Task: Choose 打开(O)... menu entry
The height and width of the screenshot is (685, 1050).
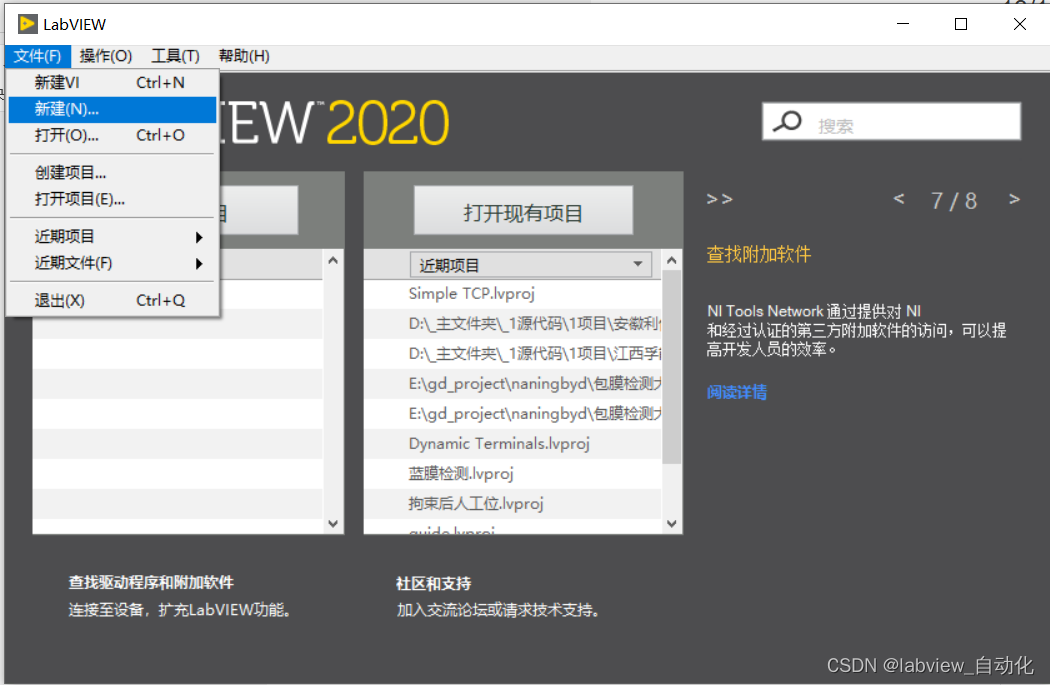Action: click(x=112, y=135)
